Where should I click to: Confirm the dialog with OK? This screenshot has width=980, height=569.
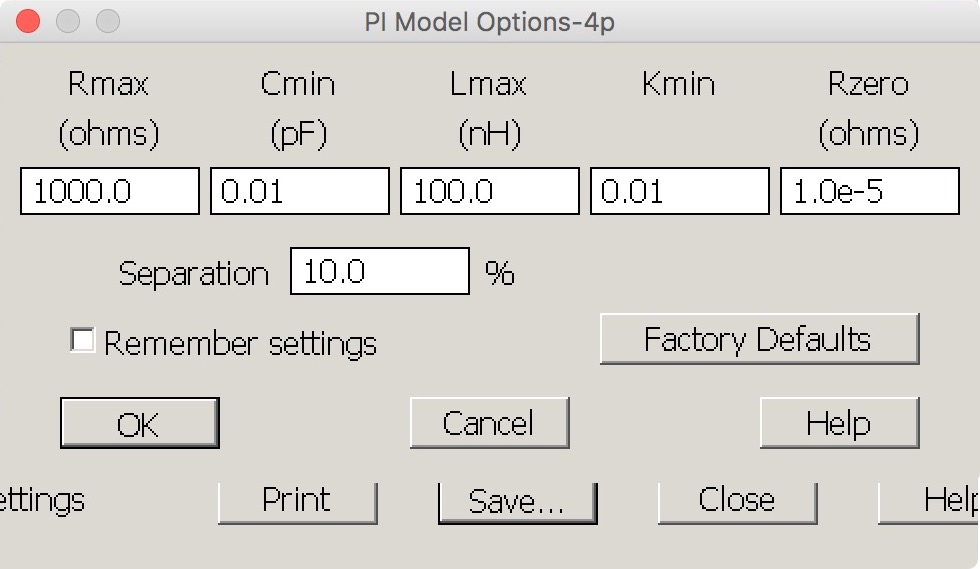pos(139,424)
